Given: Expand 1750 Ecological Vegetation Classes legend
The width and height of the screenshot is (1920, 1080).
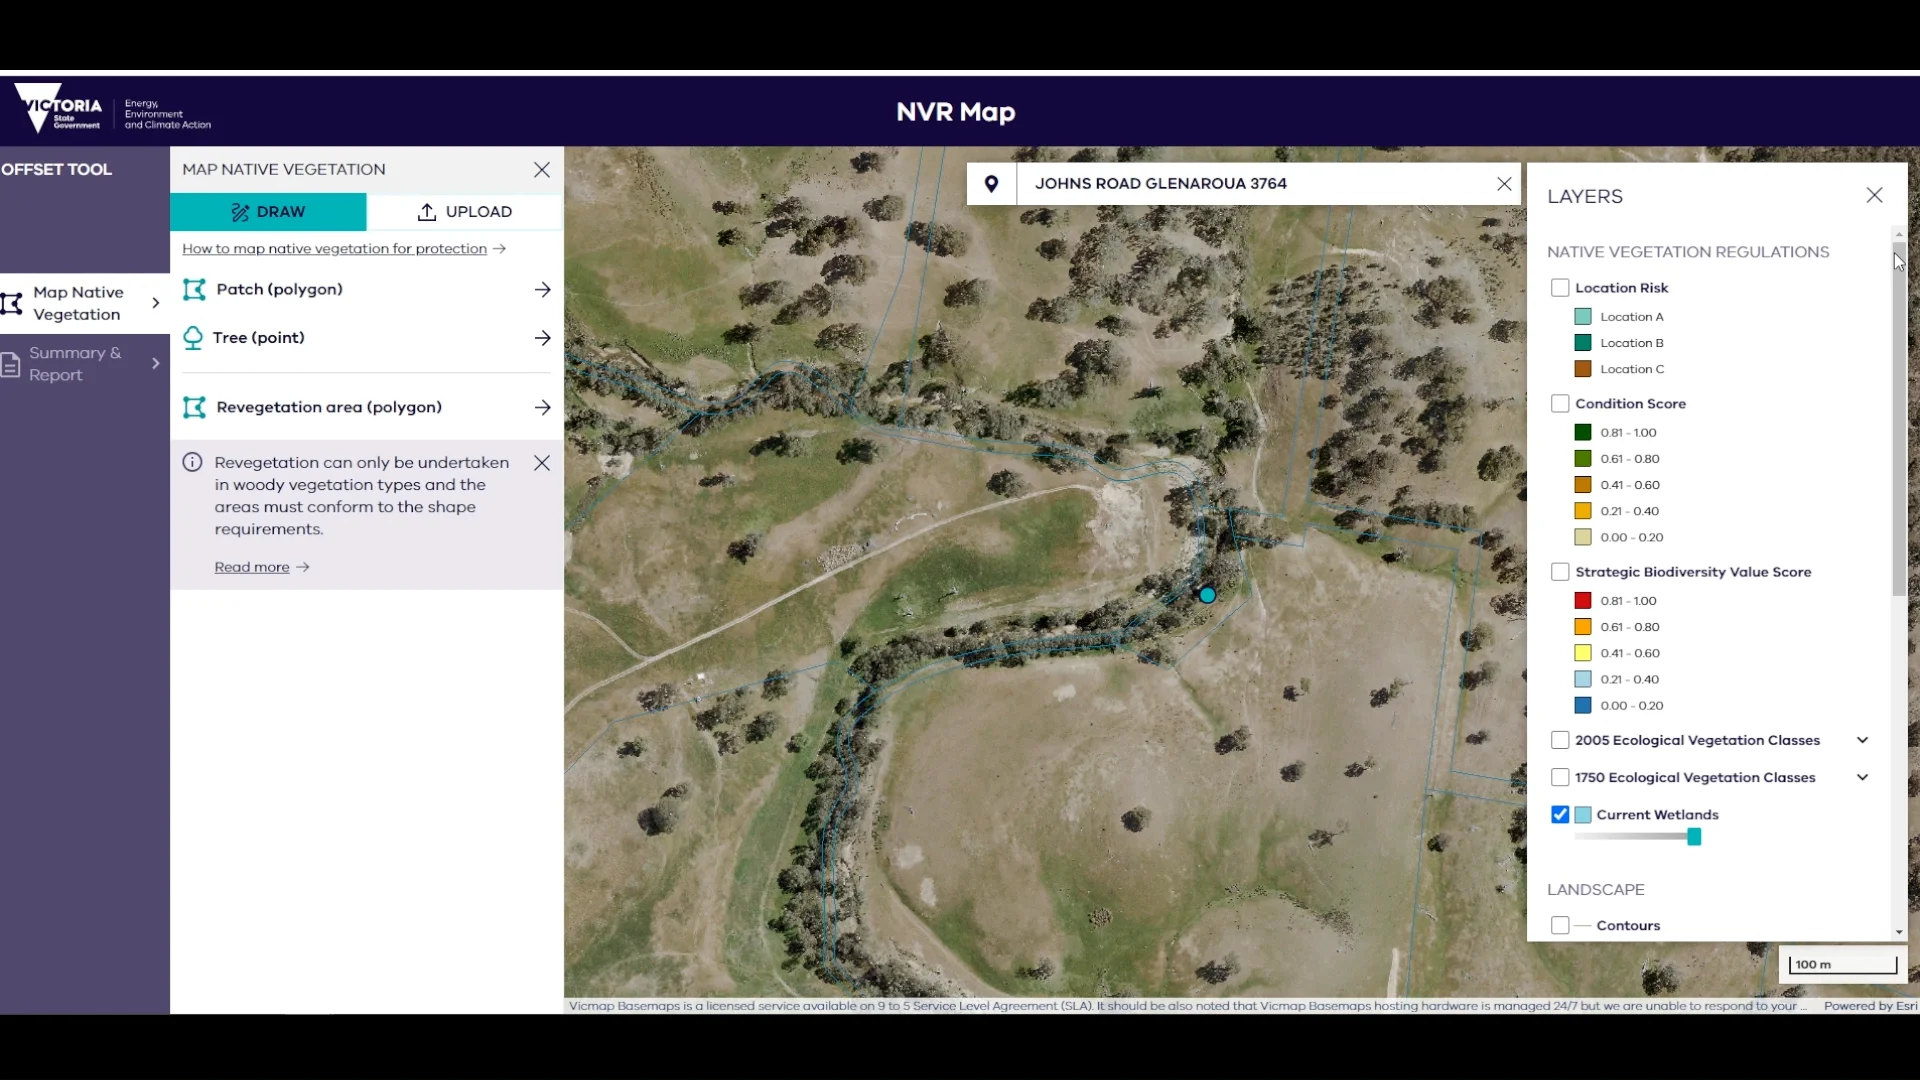Looking at the screenshot, I should tap(1862, 778).
